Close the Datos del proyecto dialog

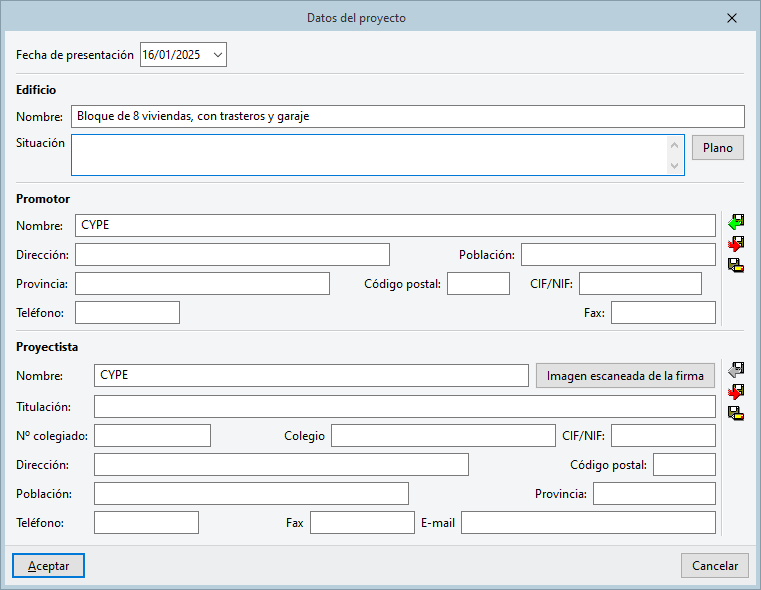point(732,18)
